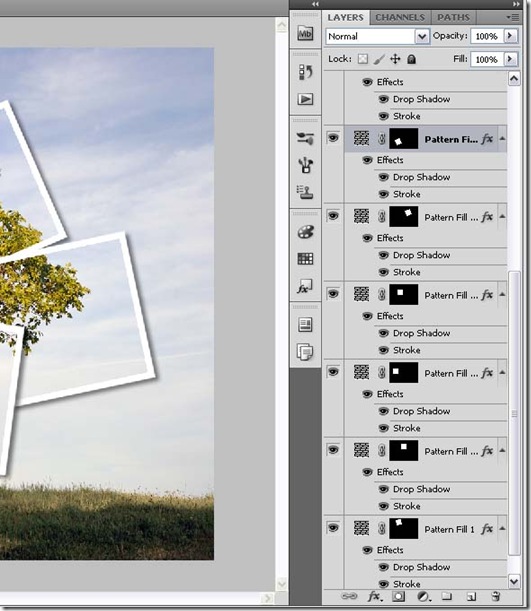Open the History panel icon
This screenshot has width=531, height=611.
pos(305,72)
